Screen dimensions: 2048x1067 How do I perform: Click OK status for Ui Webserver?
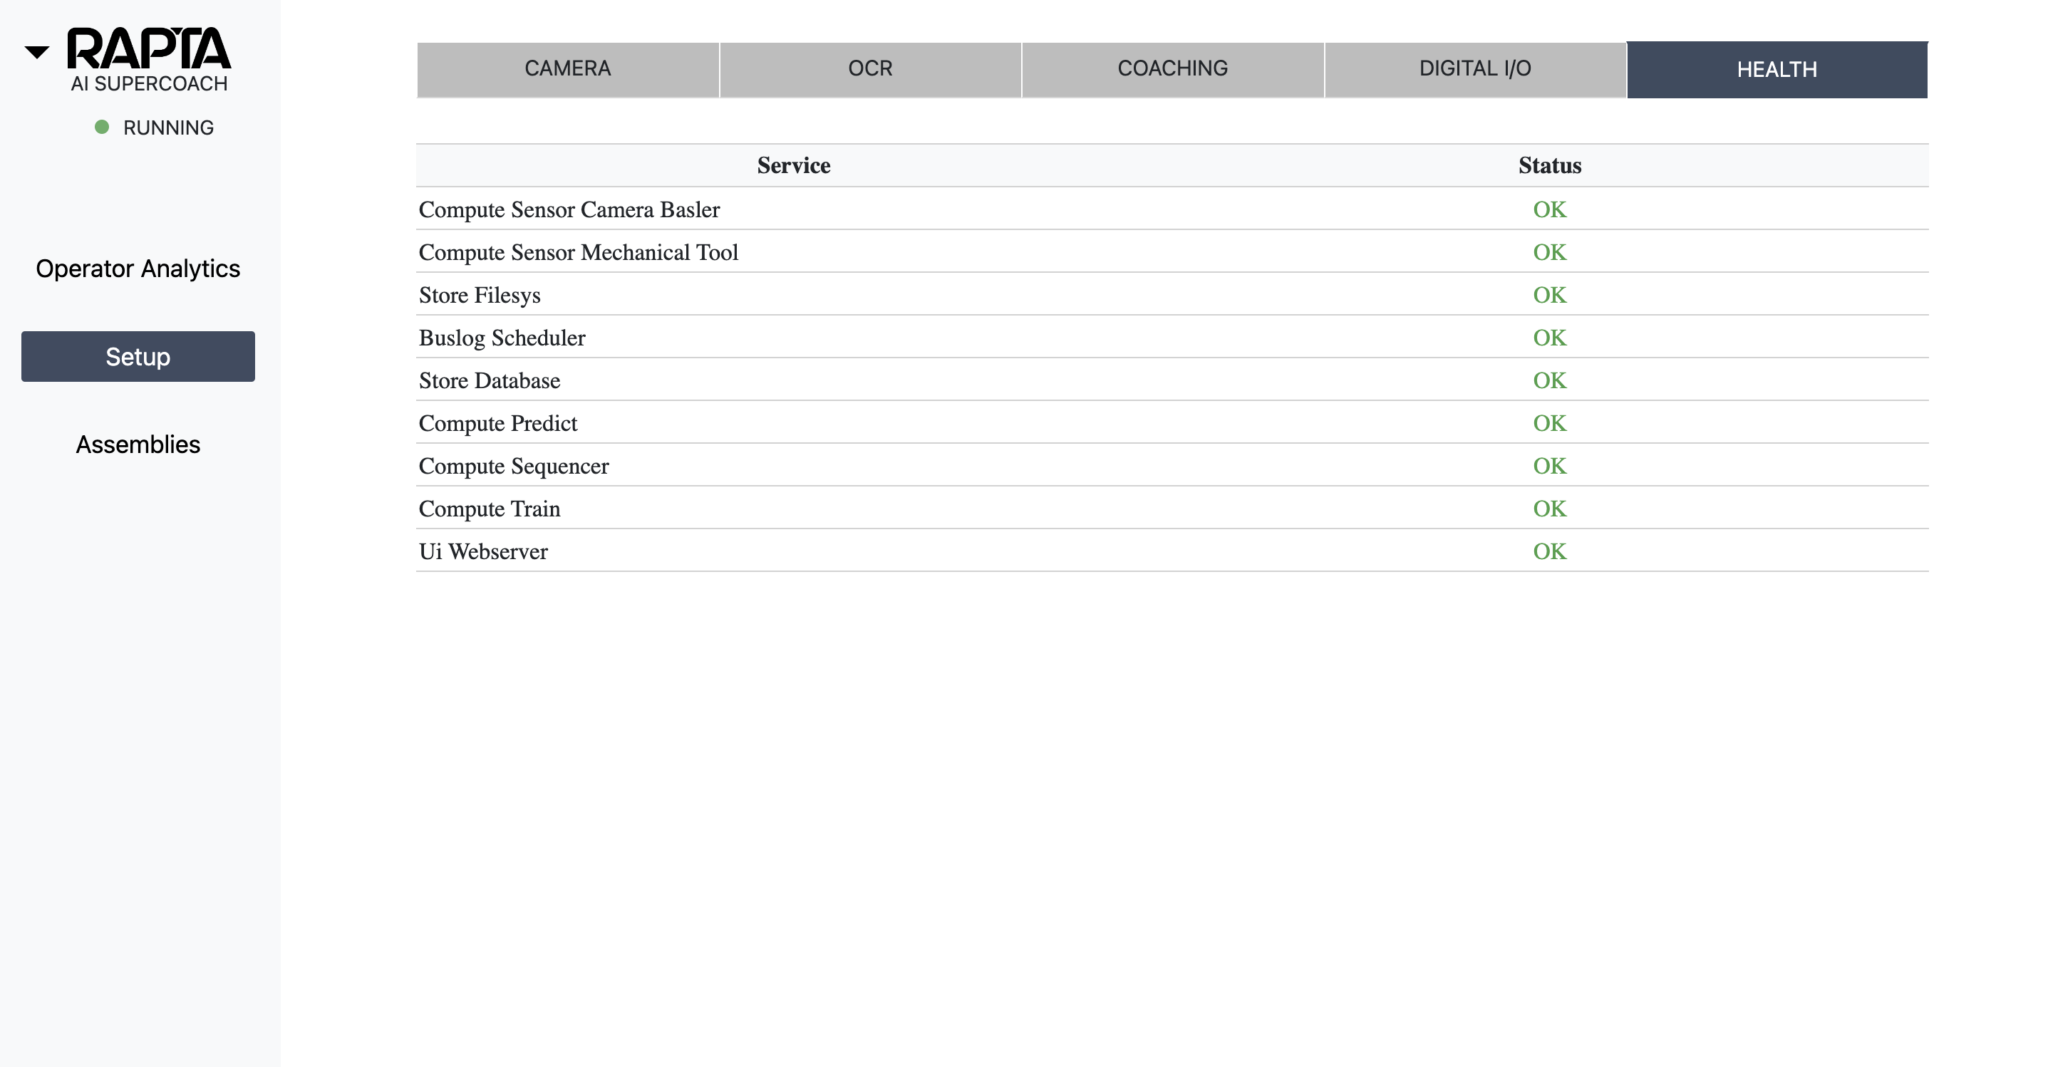coord(1549,552)
